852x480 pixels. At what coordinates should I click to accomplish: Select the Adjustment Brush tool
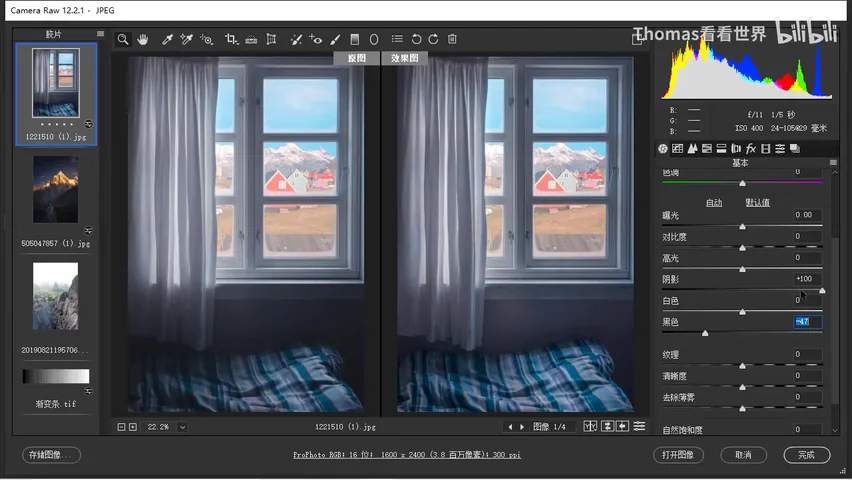[335, 39]
